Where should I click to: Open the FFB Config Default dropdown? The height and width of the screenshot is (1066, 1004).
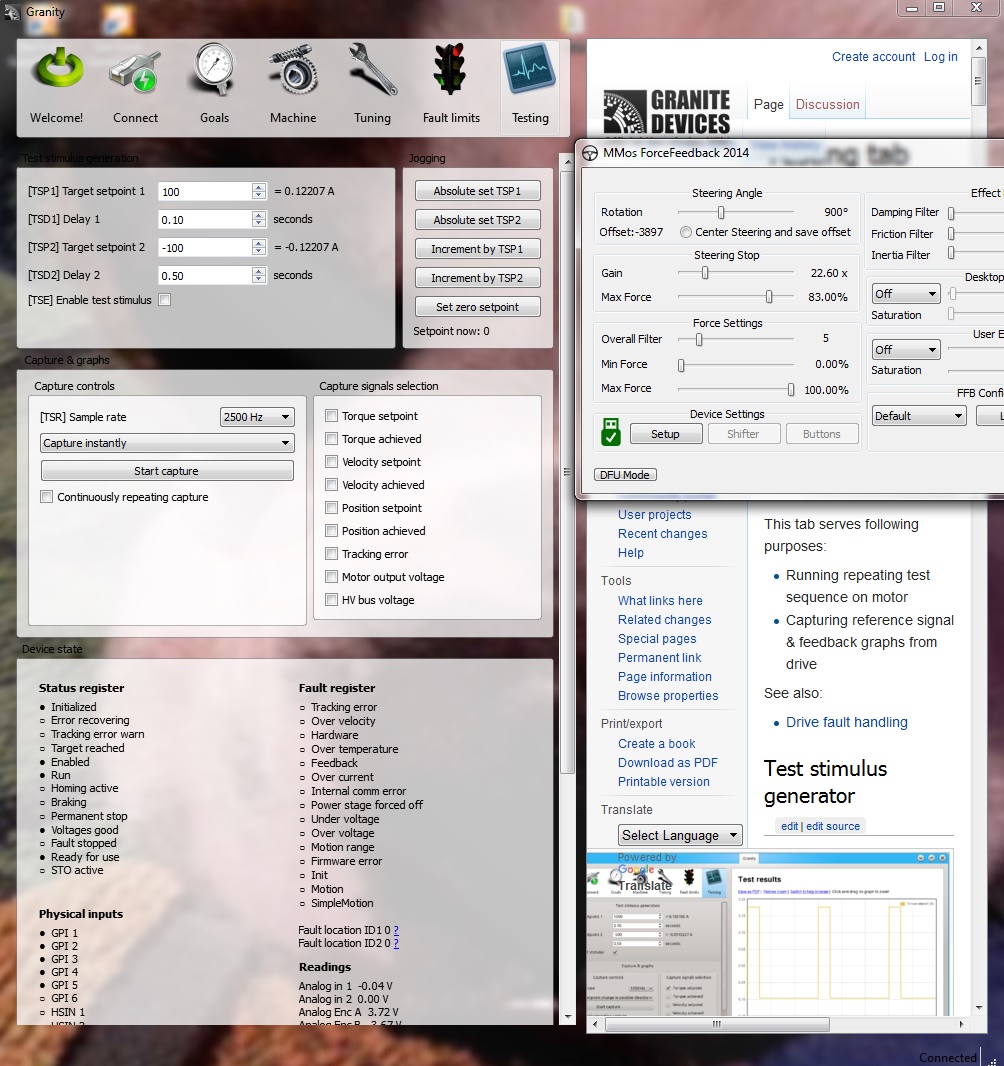coord(919,415)
